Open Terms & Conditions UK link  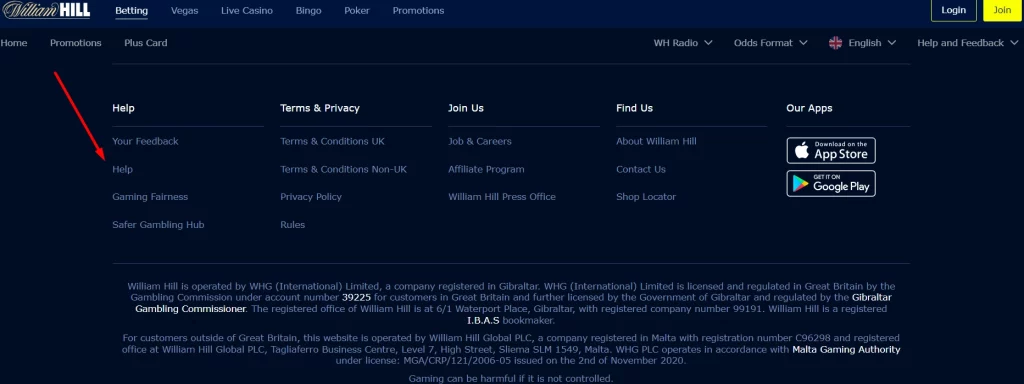click(x=332, y=141)
